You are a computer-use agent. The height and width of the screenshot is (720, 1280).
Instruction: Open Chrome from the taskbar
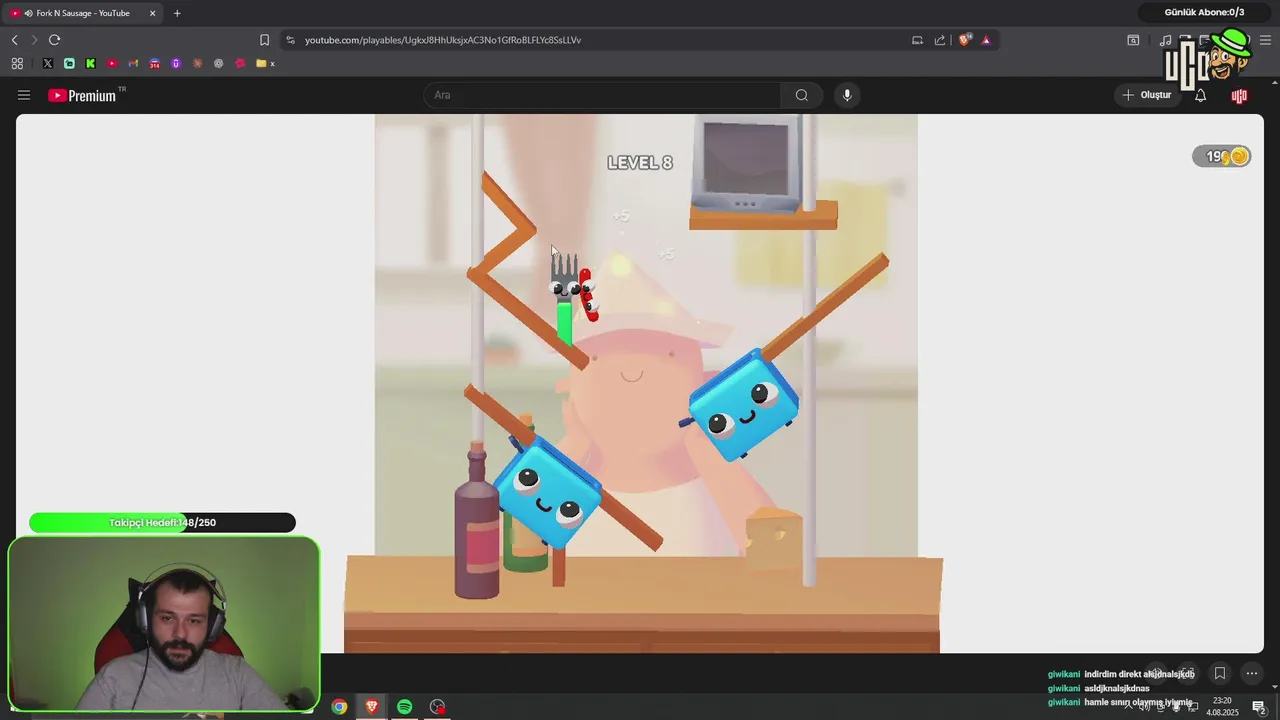[339, 707]
